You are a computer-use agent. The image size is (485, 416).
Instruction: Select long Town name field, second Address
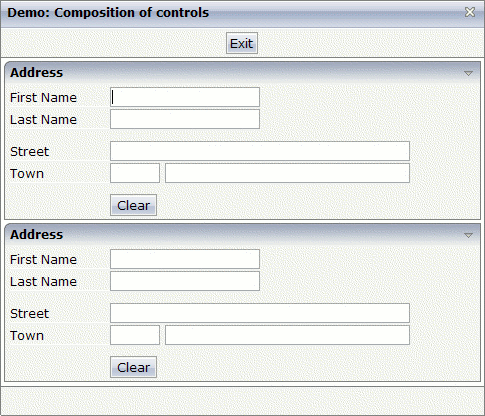pyautogui.click(x=287, y=335)
